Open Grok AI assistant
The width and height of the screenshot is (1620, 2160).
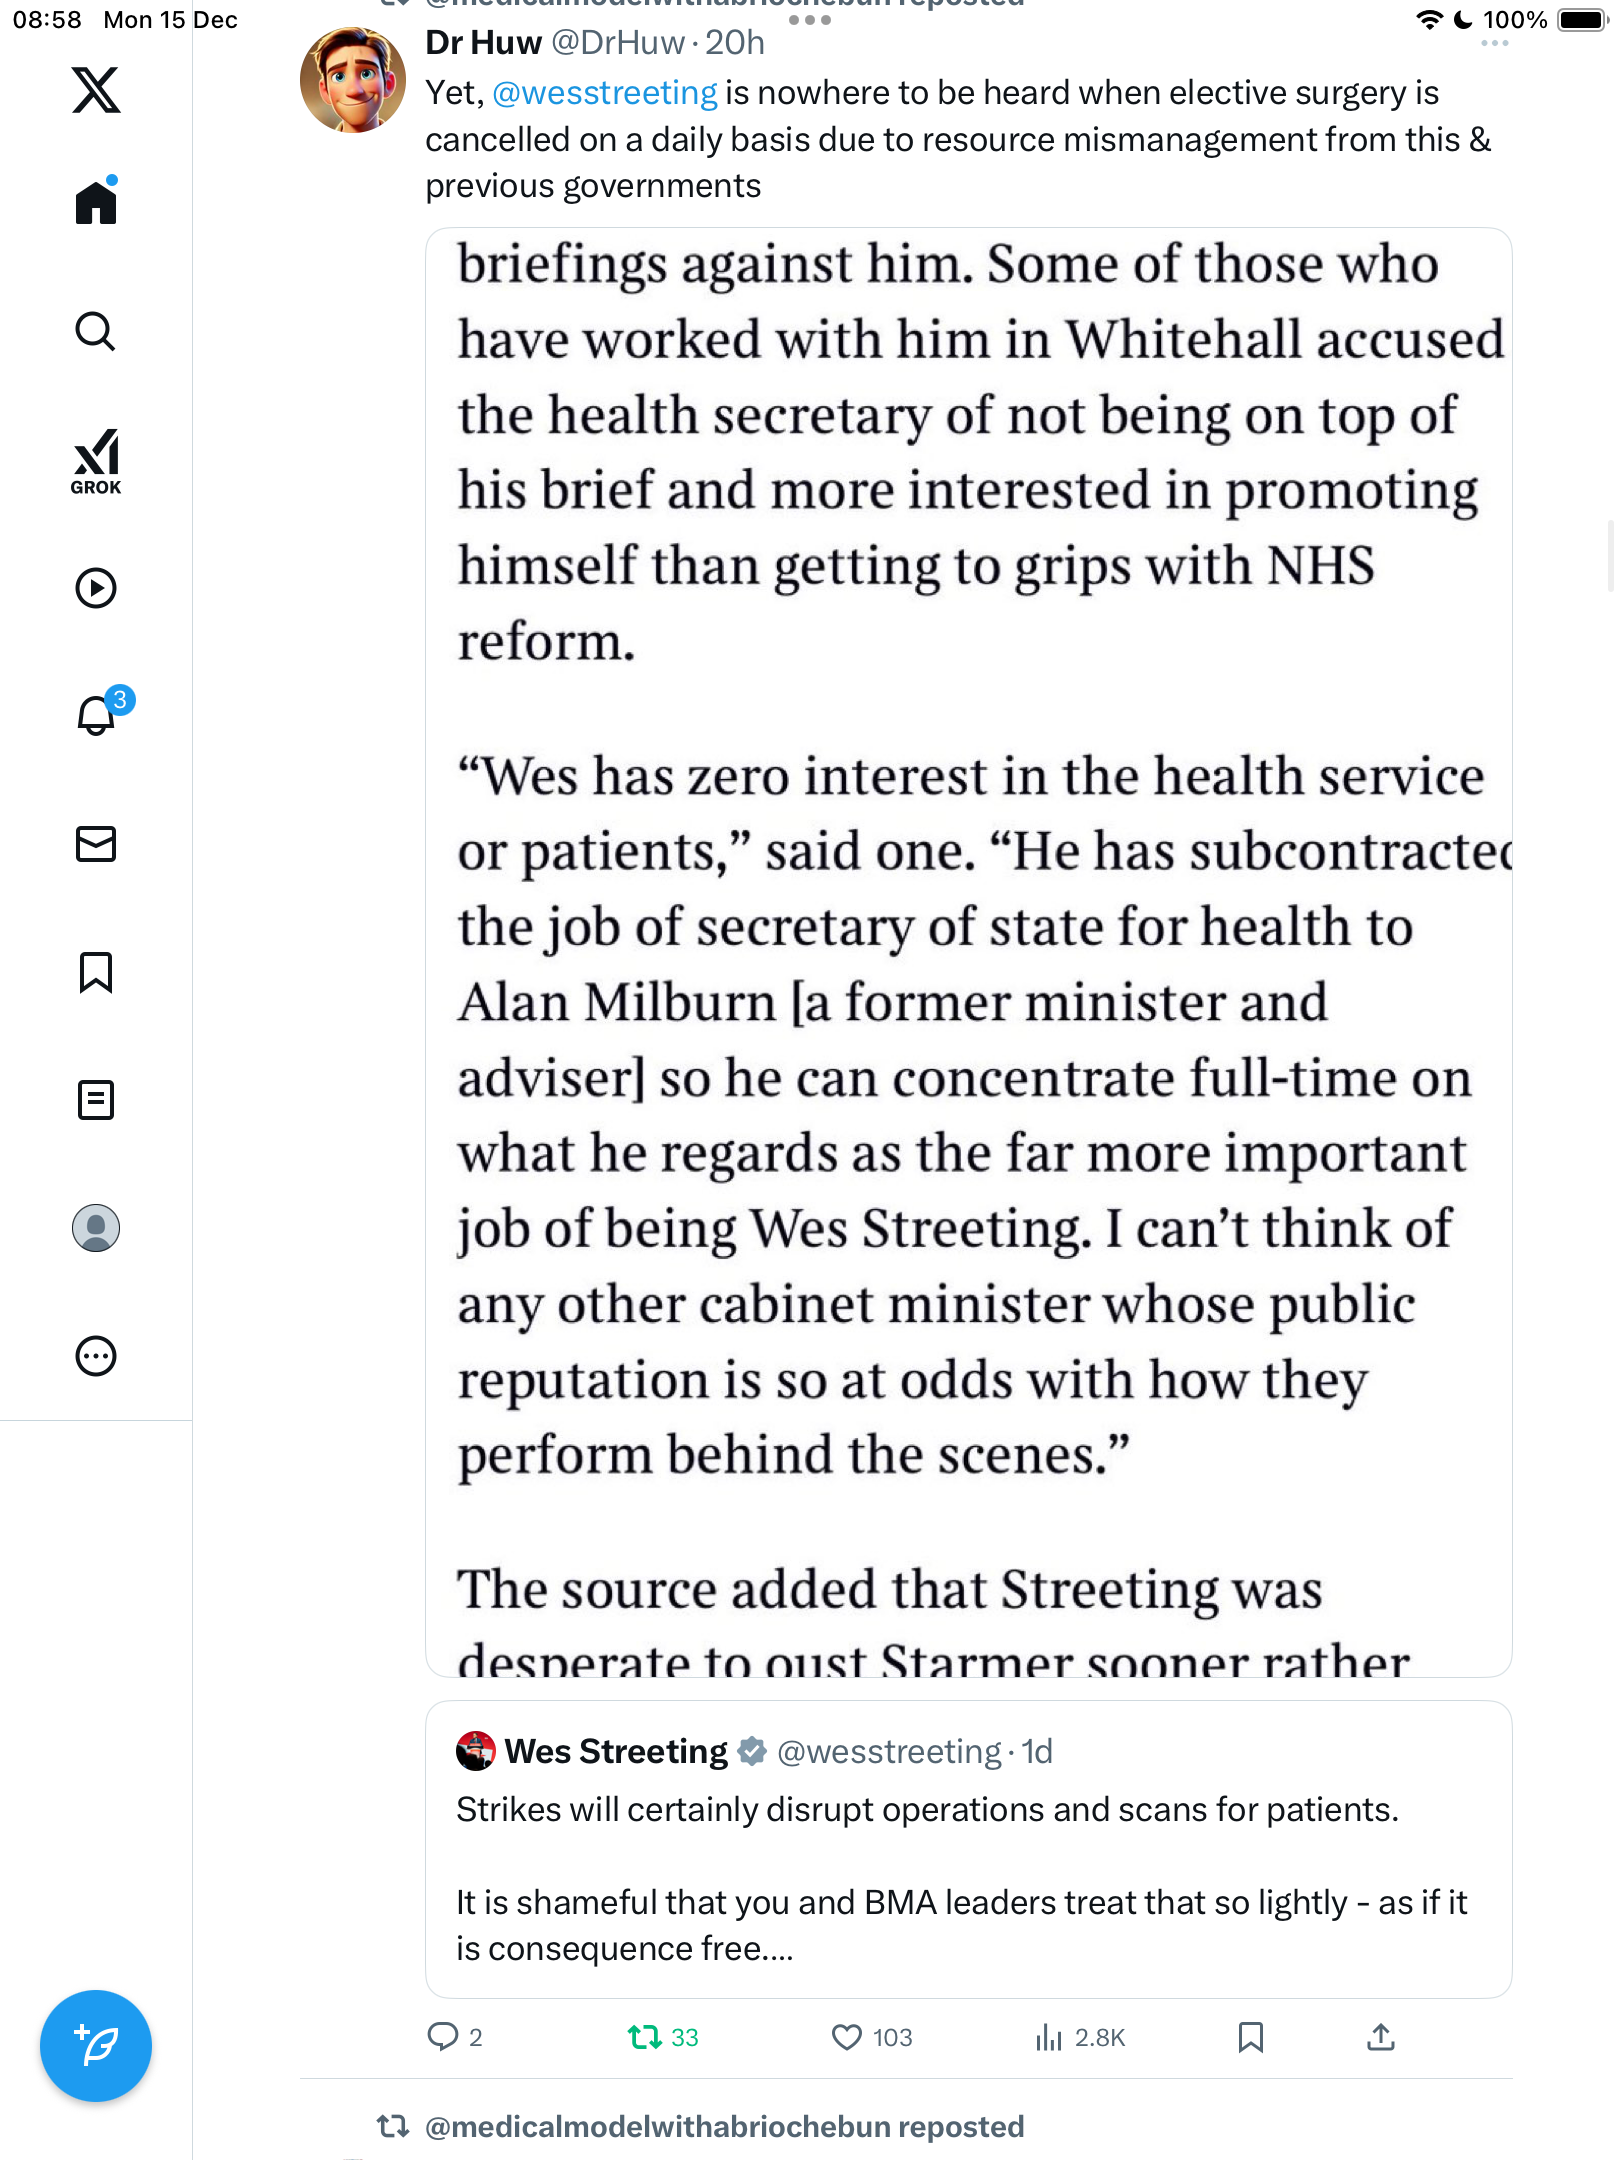[x=96, y=461]
